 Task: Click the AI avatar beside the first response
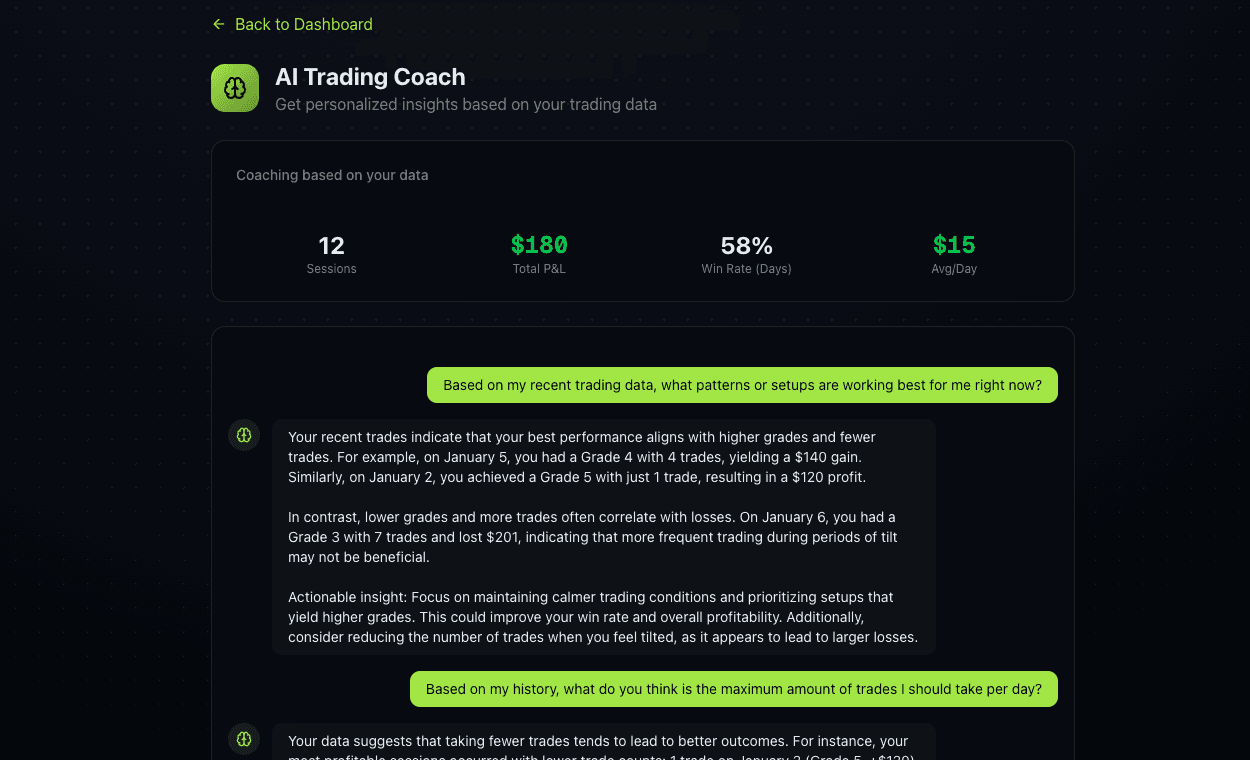[x=244, y=435]
